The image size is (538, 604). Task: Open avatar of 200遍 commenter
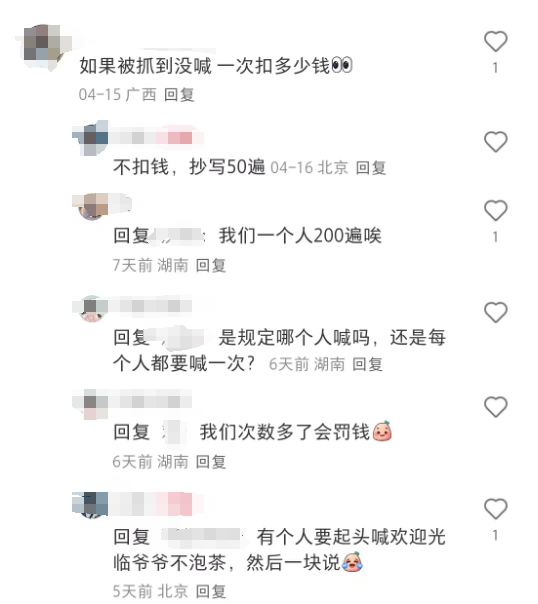pos(91,206)
